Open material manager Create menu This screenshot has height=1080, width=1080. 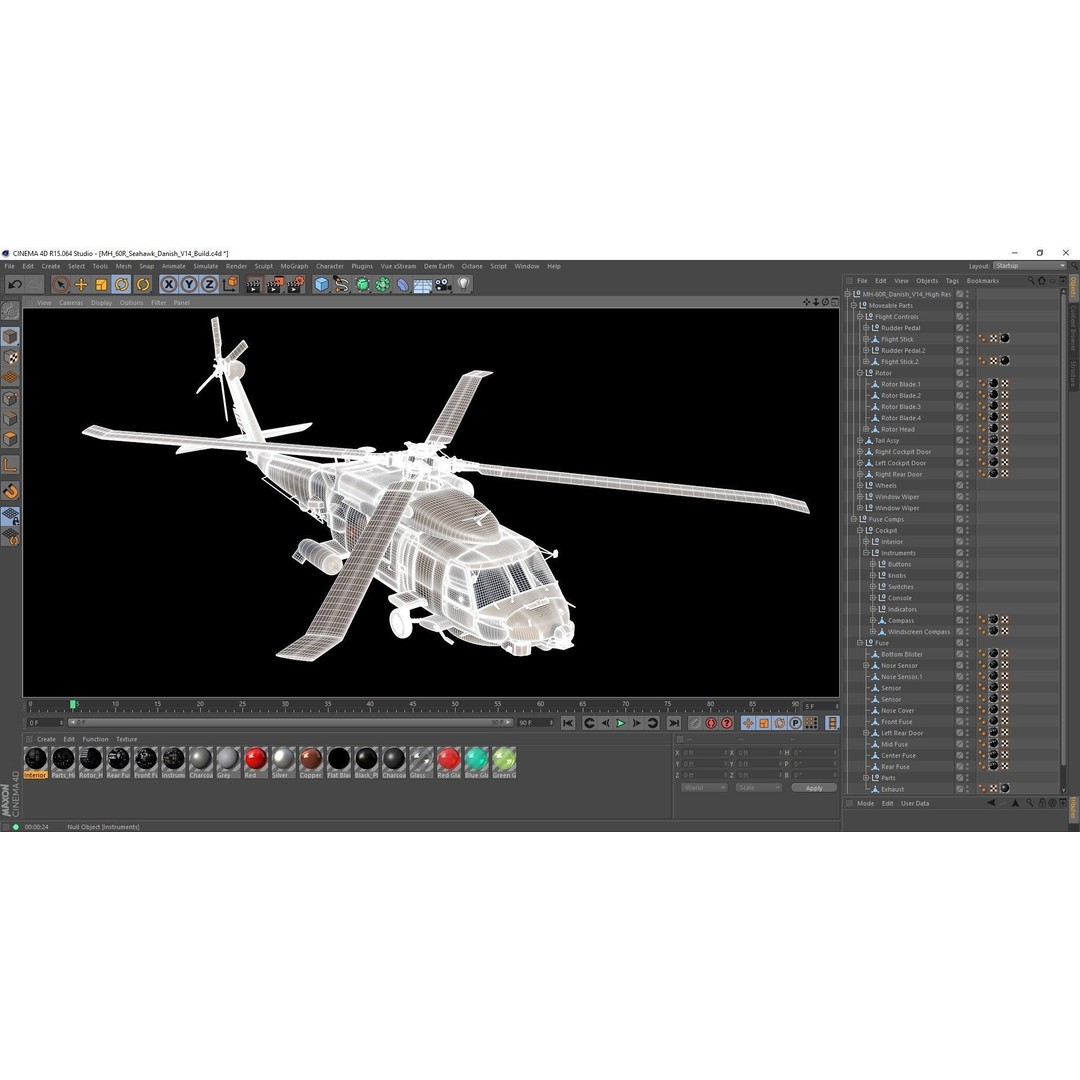46,739
